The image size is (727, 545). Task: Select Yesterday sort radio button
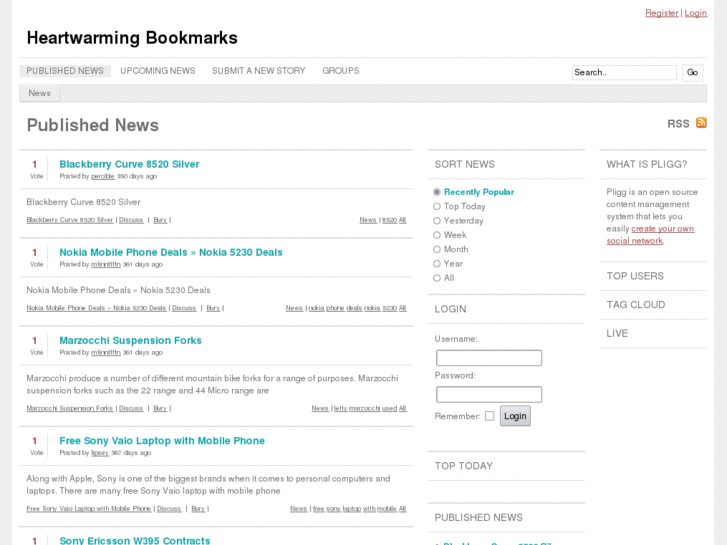(x=437, y=221)
